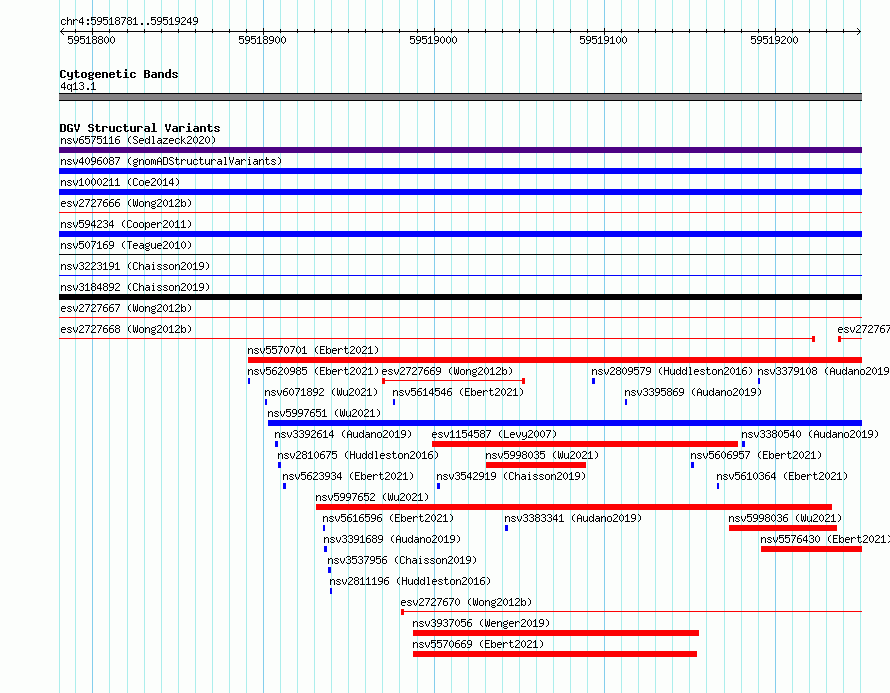Click the red nsv3937056 variant bar
This screenshot has height=693, width=890.
pos(556,633)
